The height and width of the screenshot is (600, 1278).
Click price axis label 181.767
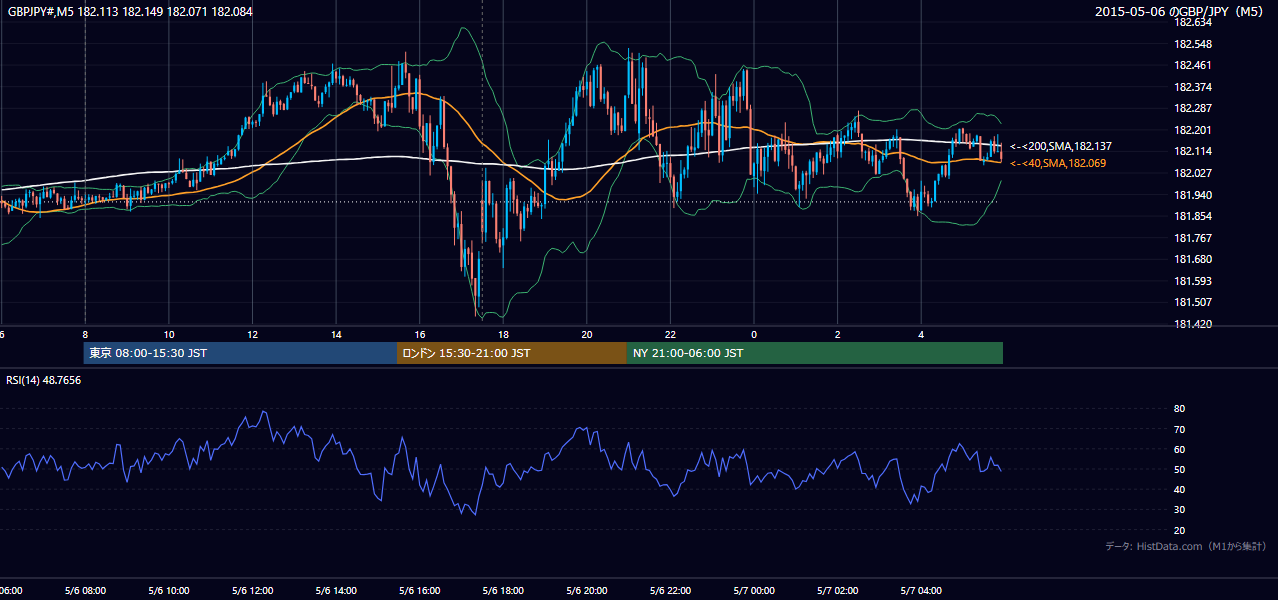click(x=1191, y=238)
